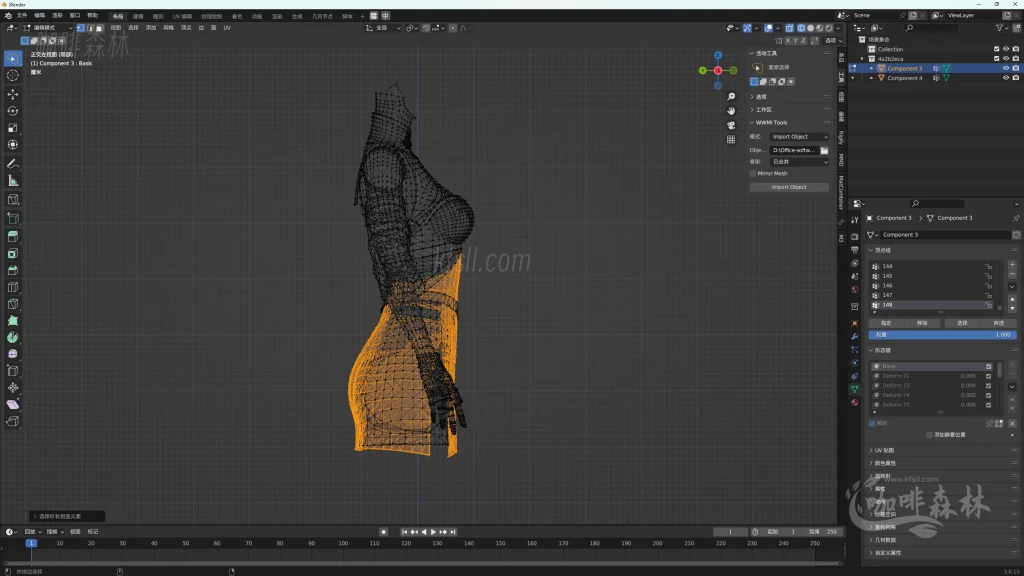Collapse the WWMI Tools panel
This screenshot has height=576, width=1024.
pos(769,123)
